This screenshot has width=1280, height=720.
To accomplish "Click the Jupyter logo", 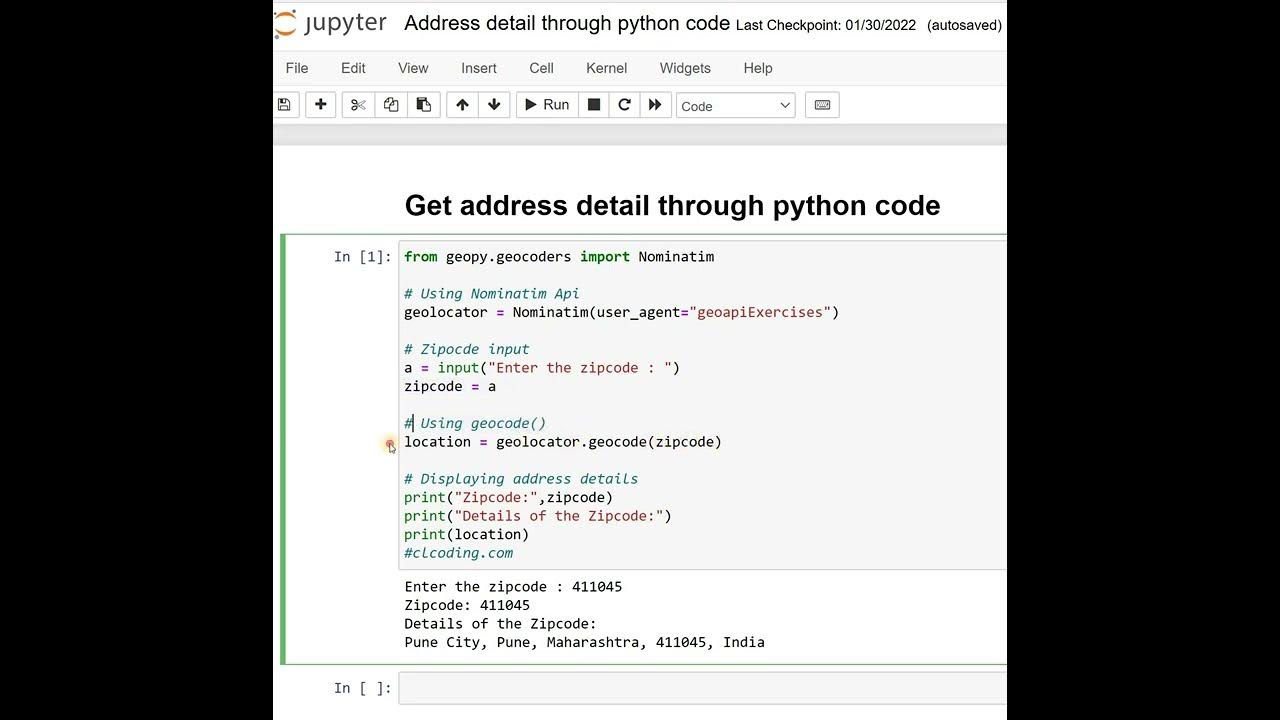I will pyautogui.click(x=331, y=25).
